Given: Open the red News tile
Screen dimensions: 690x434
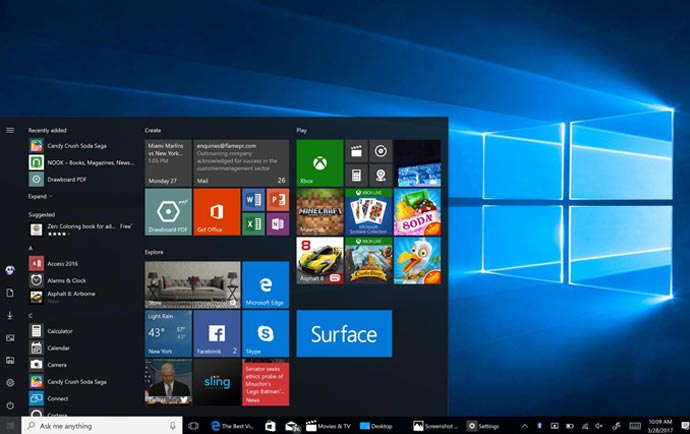Looking at the screenshot, I should (x=265, y=382).
